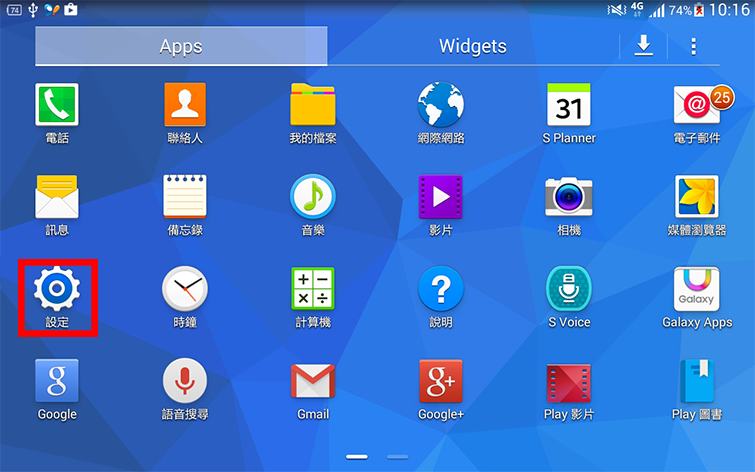Open the three-dot overflow menu

tap(693, 46)
